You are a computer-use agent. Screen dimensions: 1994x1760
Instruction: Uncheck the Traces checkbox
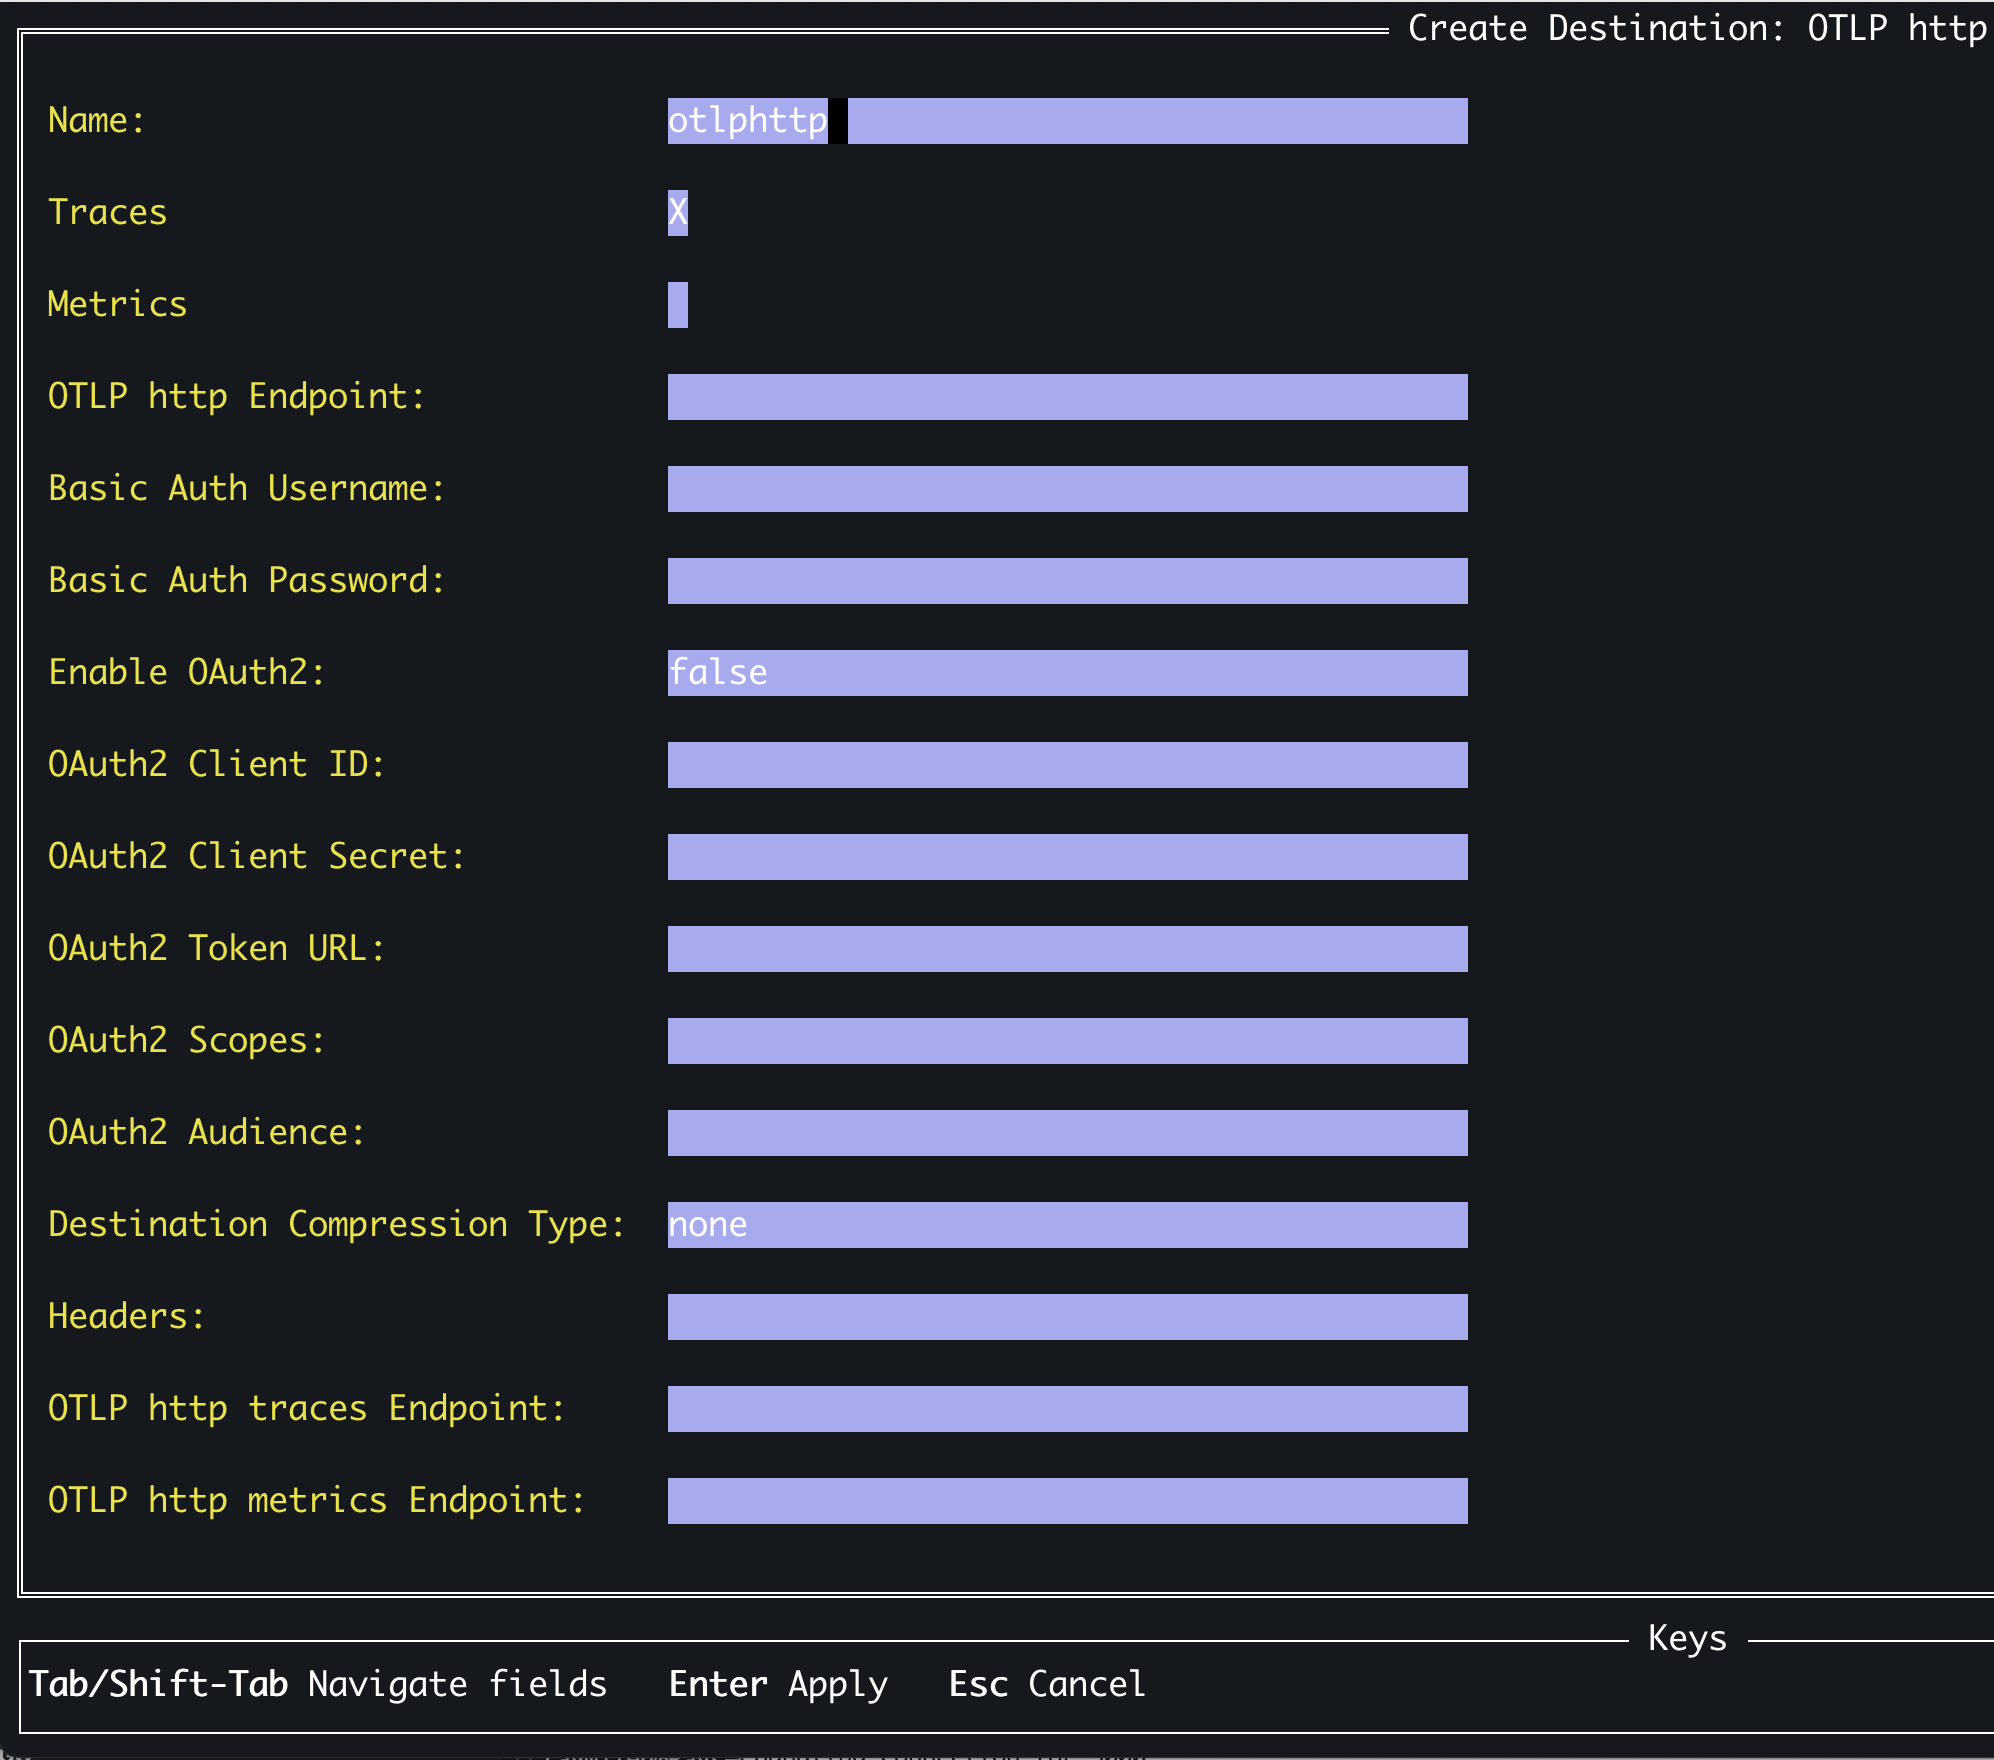click(x=678, y=212)
